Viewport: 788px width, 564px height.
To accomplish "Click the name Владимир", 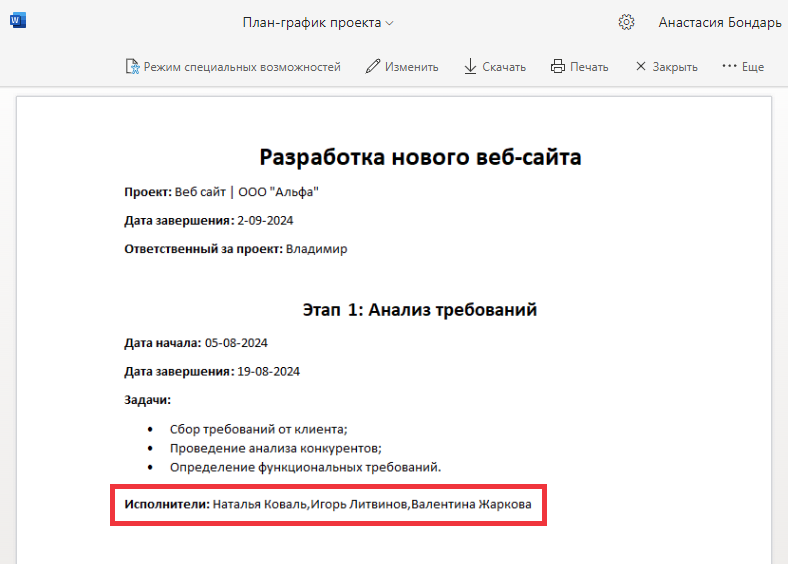I will point(316,249).
